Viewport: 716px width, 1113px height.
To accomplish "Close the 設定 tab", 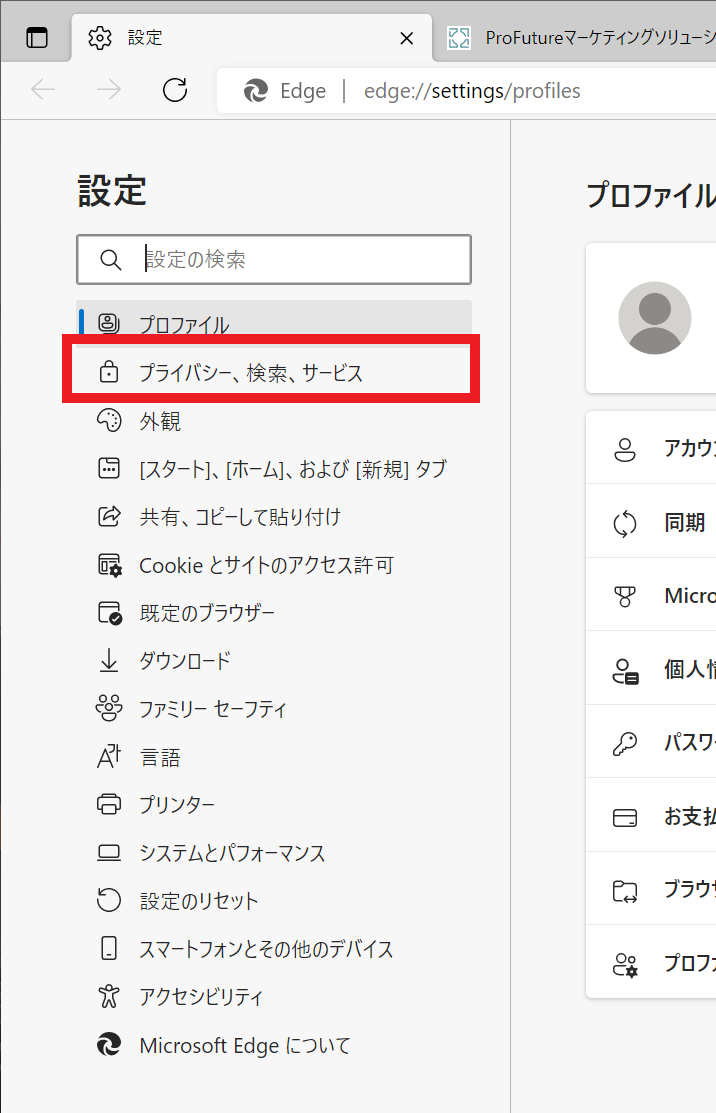I will [x=407, y=38].
